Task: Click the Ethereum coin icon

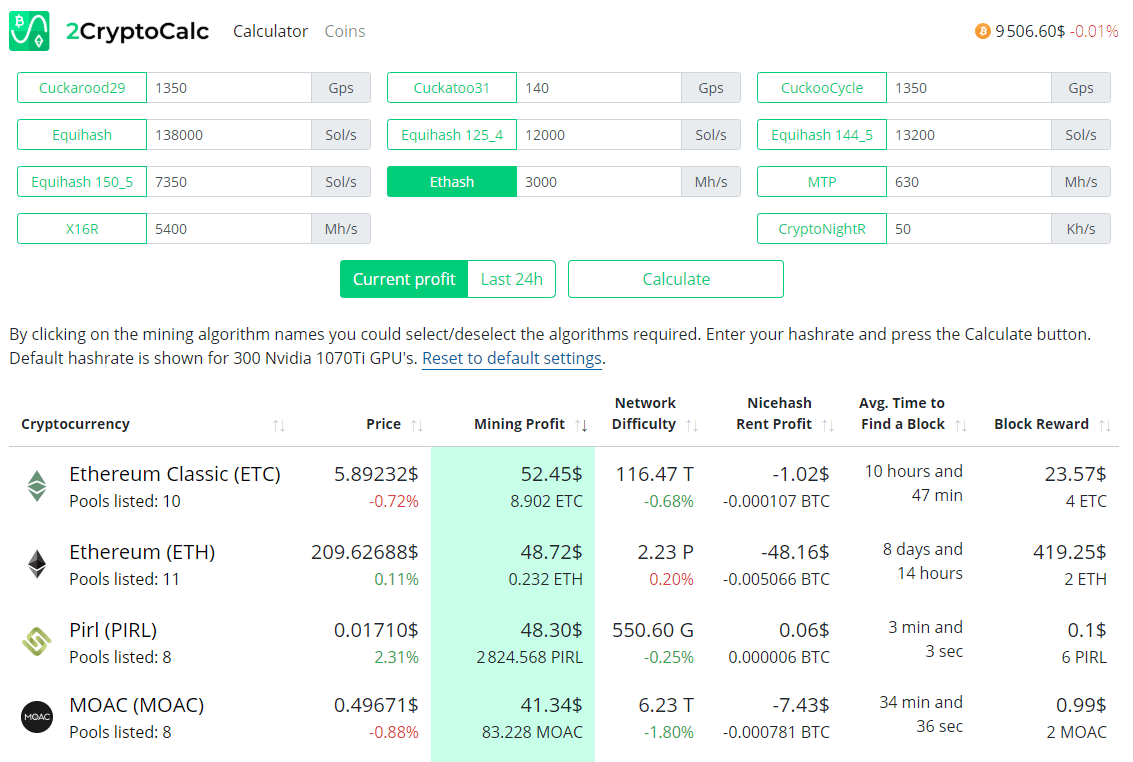Action: (37, 564)
